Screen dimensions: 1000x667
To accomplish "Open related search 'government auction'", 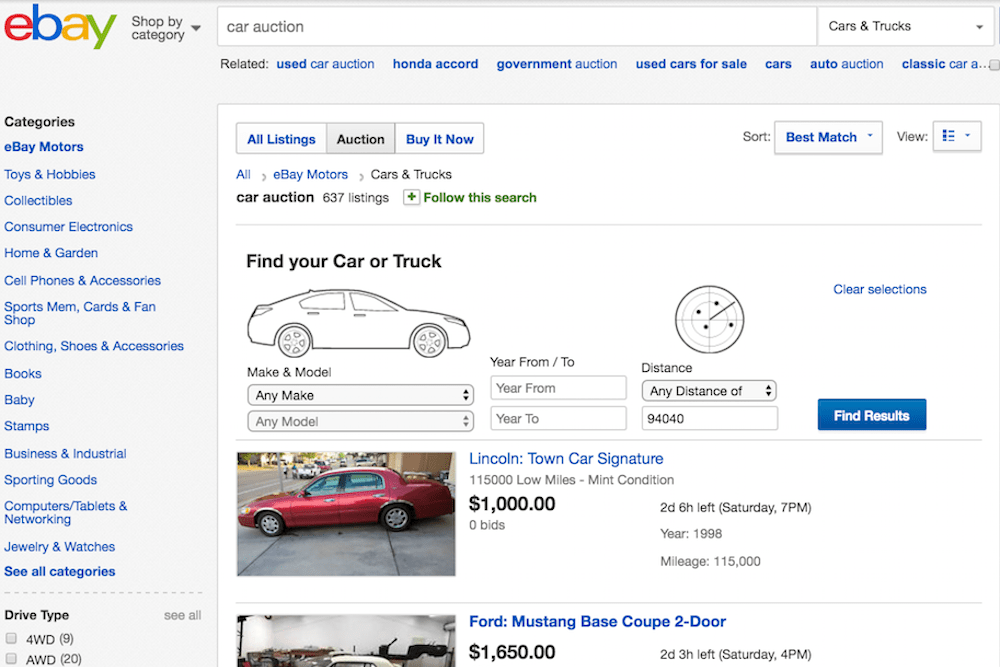I will pos(557,64).
